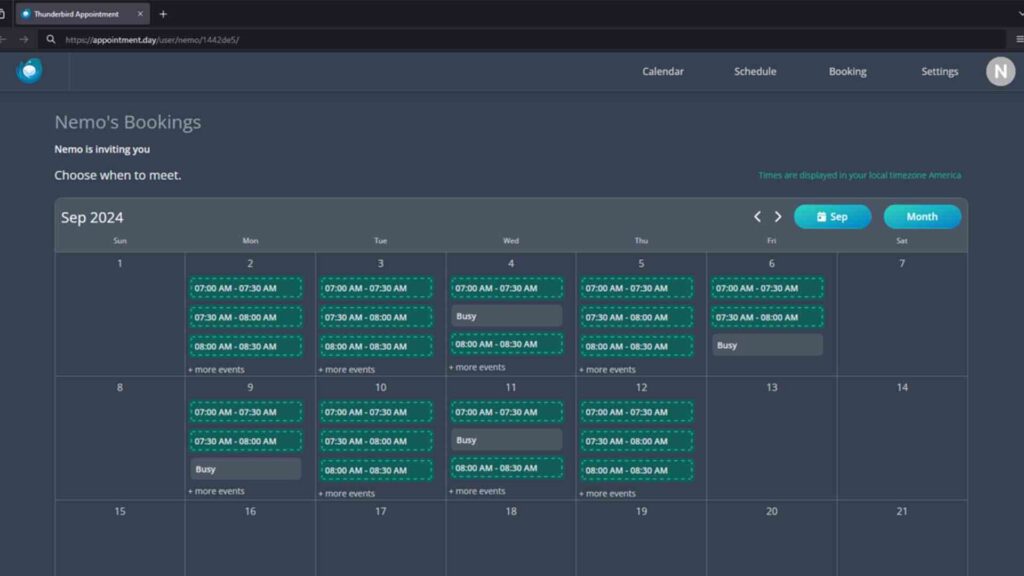The width and height of the screenshot is (1024, 576).
Task: Close the Thunderbird Appointment tab
Action: (140, 14)
